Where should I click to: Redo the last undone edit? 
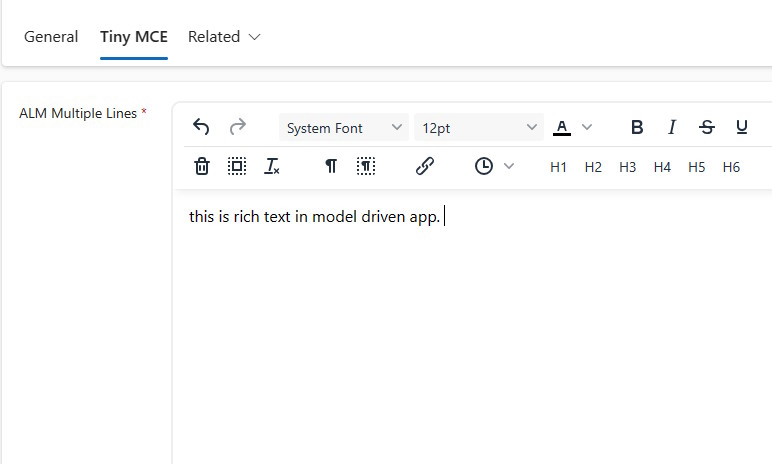point(238,127)
